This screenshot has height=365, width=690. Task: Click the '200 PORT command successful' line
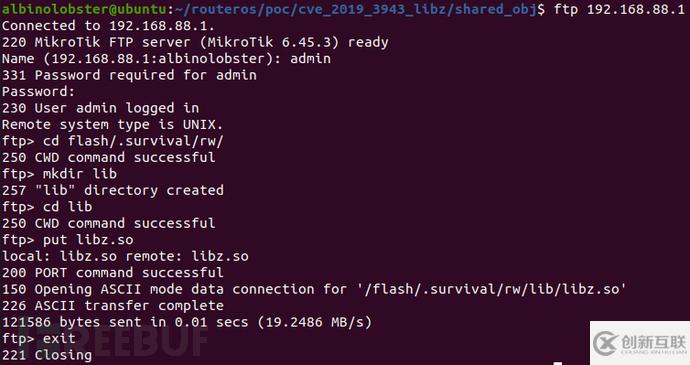(113, 273)
